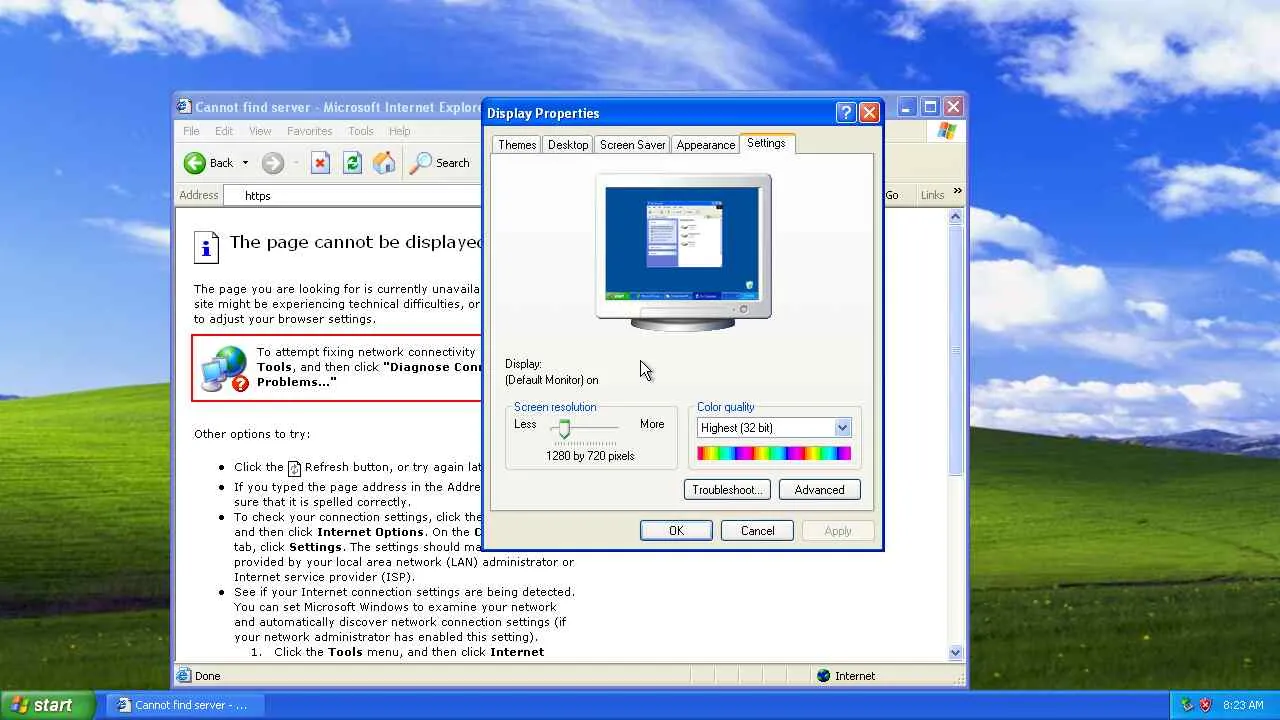1280x720 pixels.
Task: Go to the home page via house icon
Action: coord(384,163)
